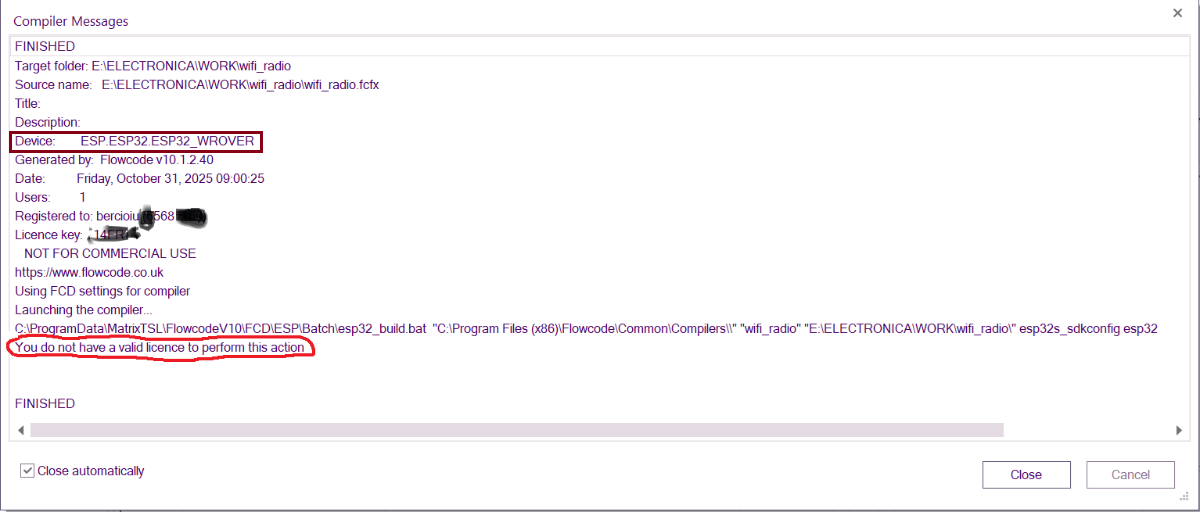Screen dimensions: 1200x512
Task: Toggle the Close automatically checkbox
Action: click(x=28, y=471)
